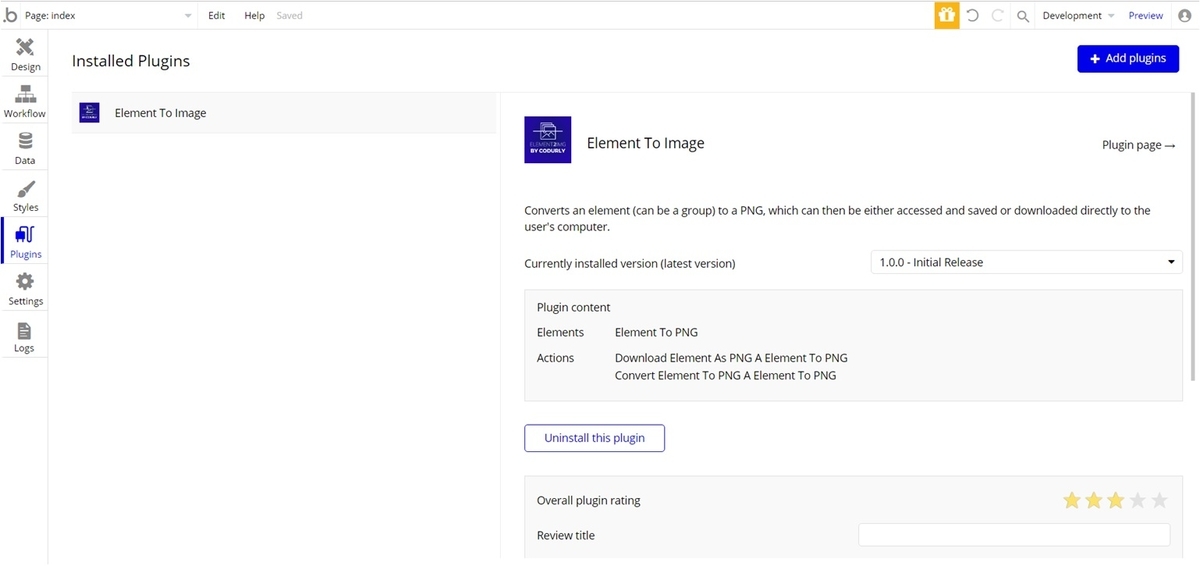
Task: Open the Workflow tab in sidebar
Action: click(x=25, y=102)
